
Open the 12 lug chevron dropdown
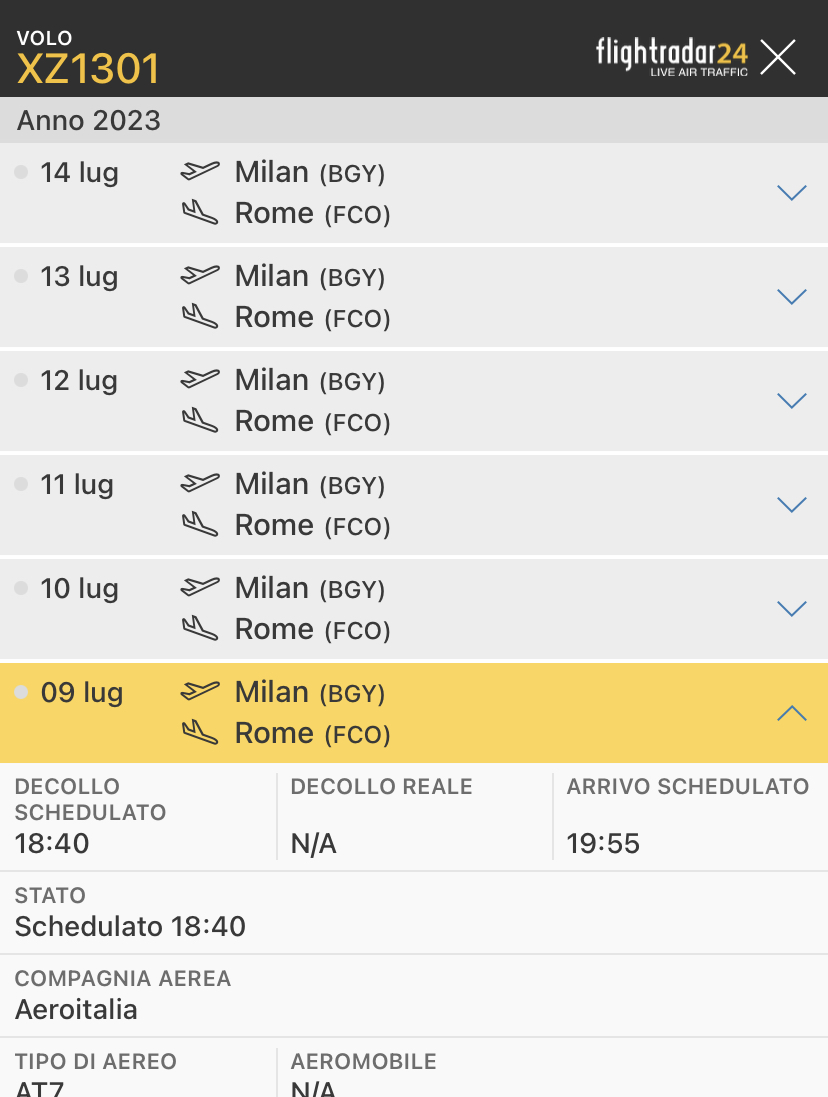[791, 401]
